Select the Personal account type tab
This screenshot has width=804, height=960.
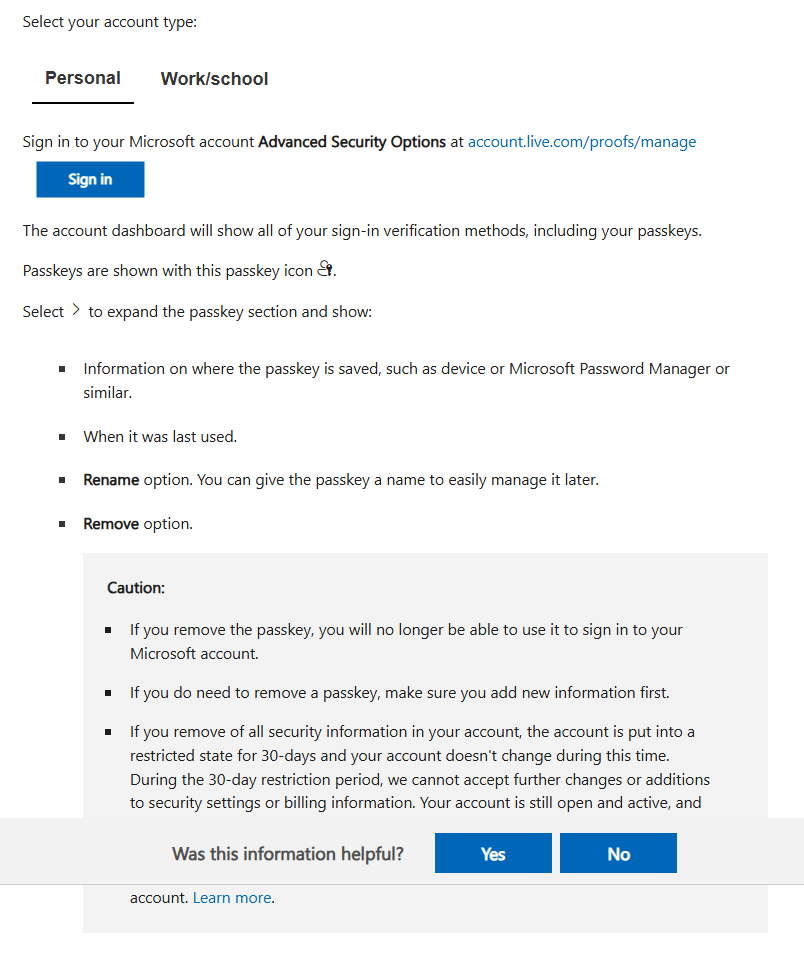(83, 78)
